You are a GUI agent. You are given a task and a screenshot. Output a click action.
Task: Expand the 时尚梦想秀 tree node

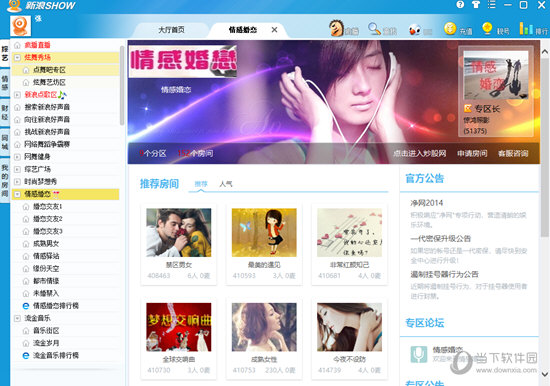pos(17,182)
